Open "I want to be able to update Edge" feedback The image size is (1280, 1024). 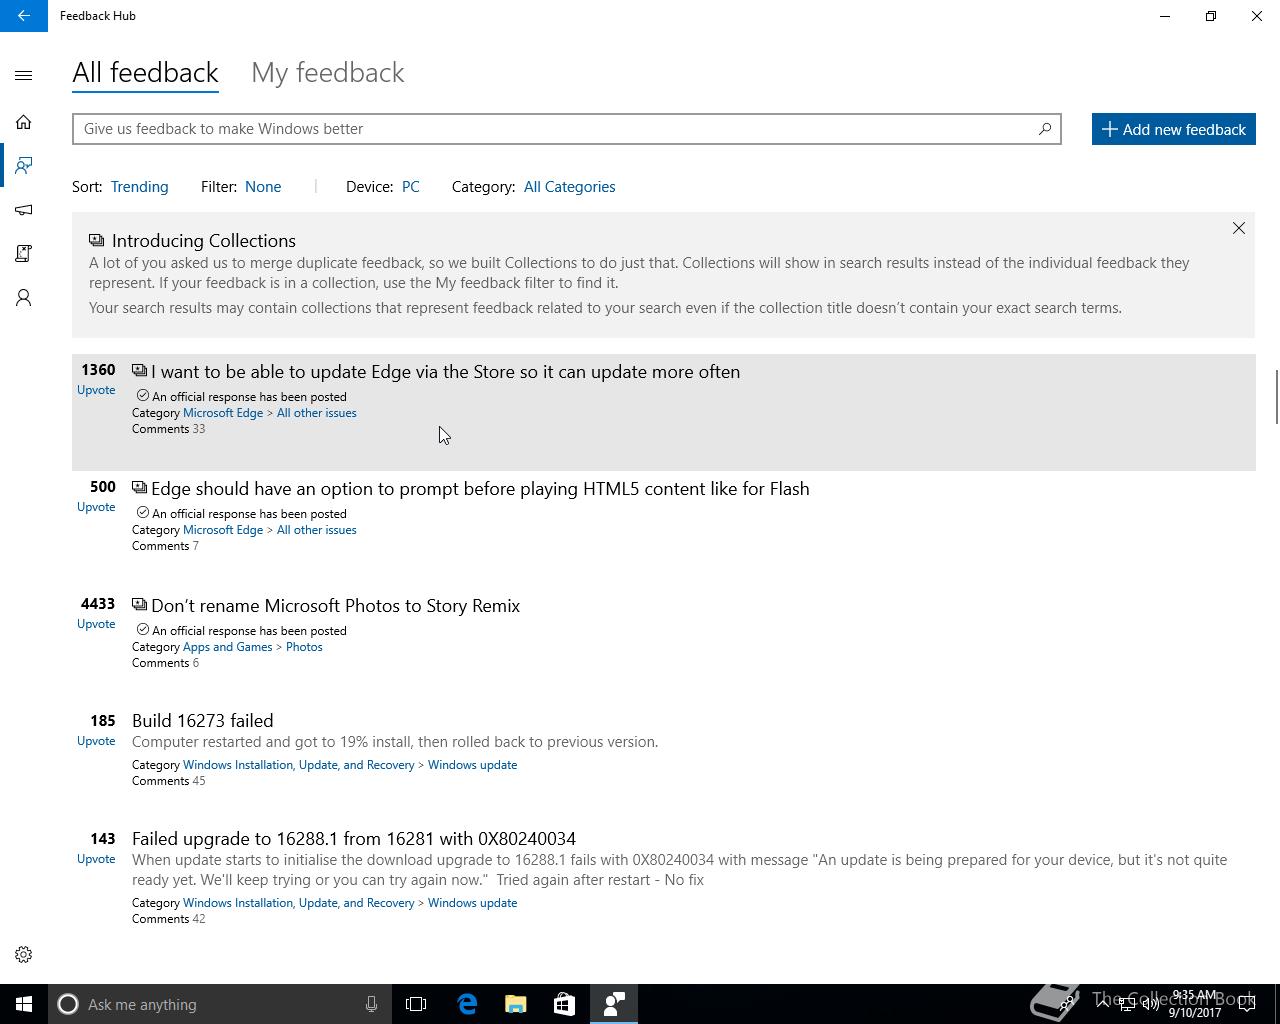445,372
